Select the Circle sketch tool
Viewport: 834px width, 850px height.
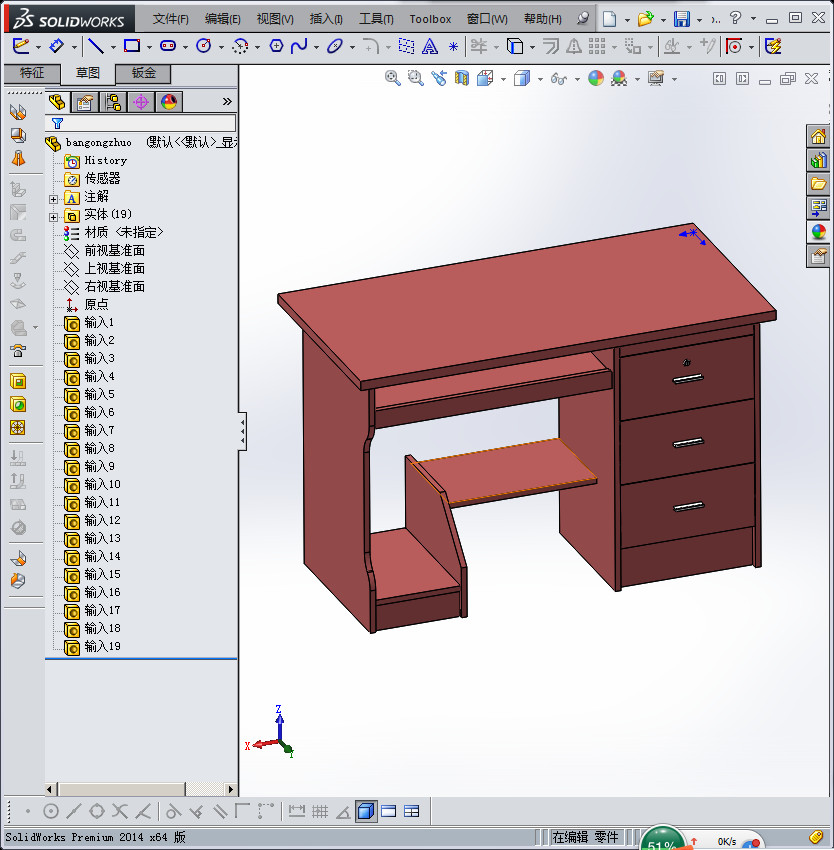point(202,45)
